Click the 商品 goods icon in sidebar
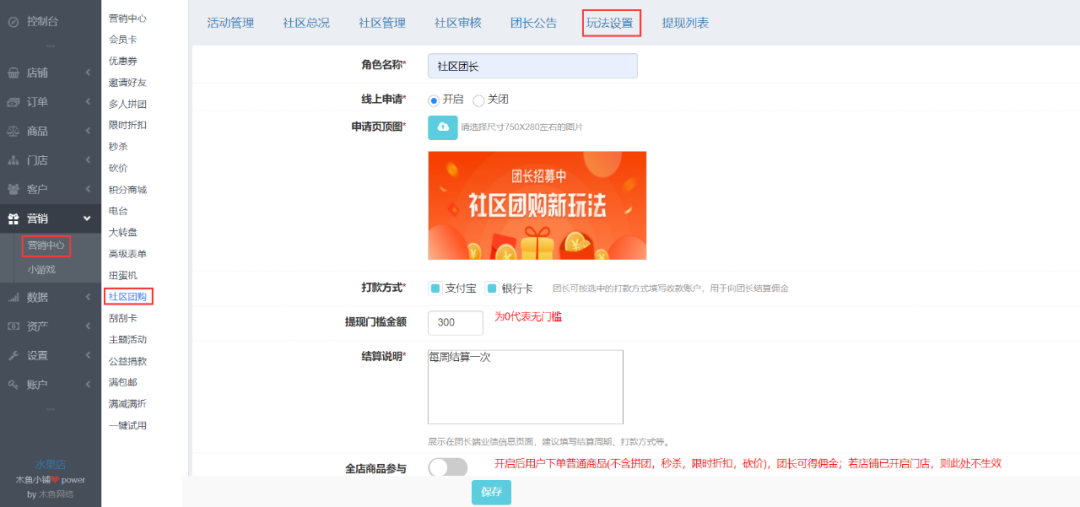Screen dimensions: 1080x507 tap(14, 131)
